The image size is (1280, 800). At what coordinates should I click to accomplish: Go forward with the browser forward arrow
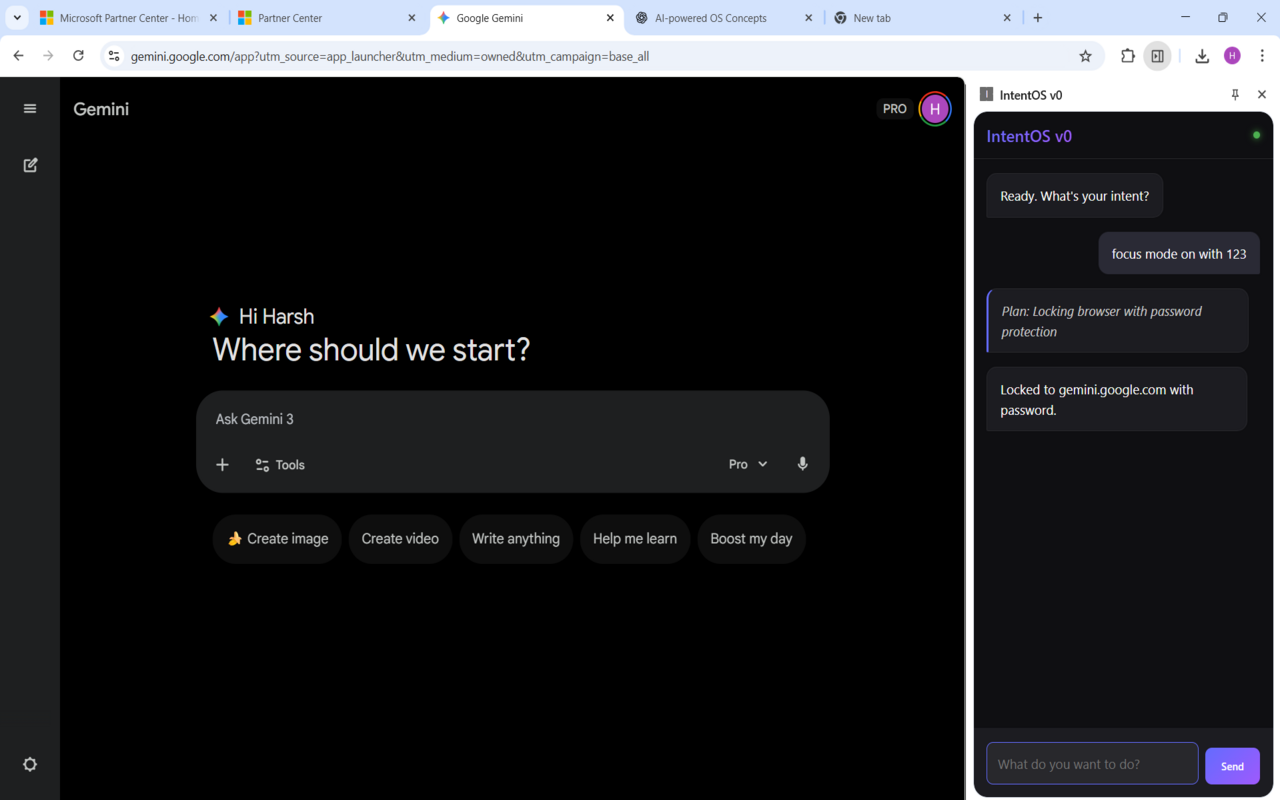(48, 56)
